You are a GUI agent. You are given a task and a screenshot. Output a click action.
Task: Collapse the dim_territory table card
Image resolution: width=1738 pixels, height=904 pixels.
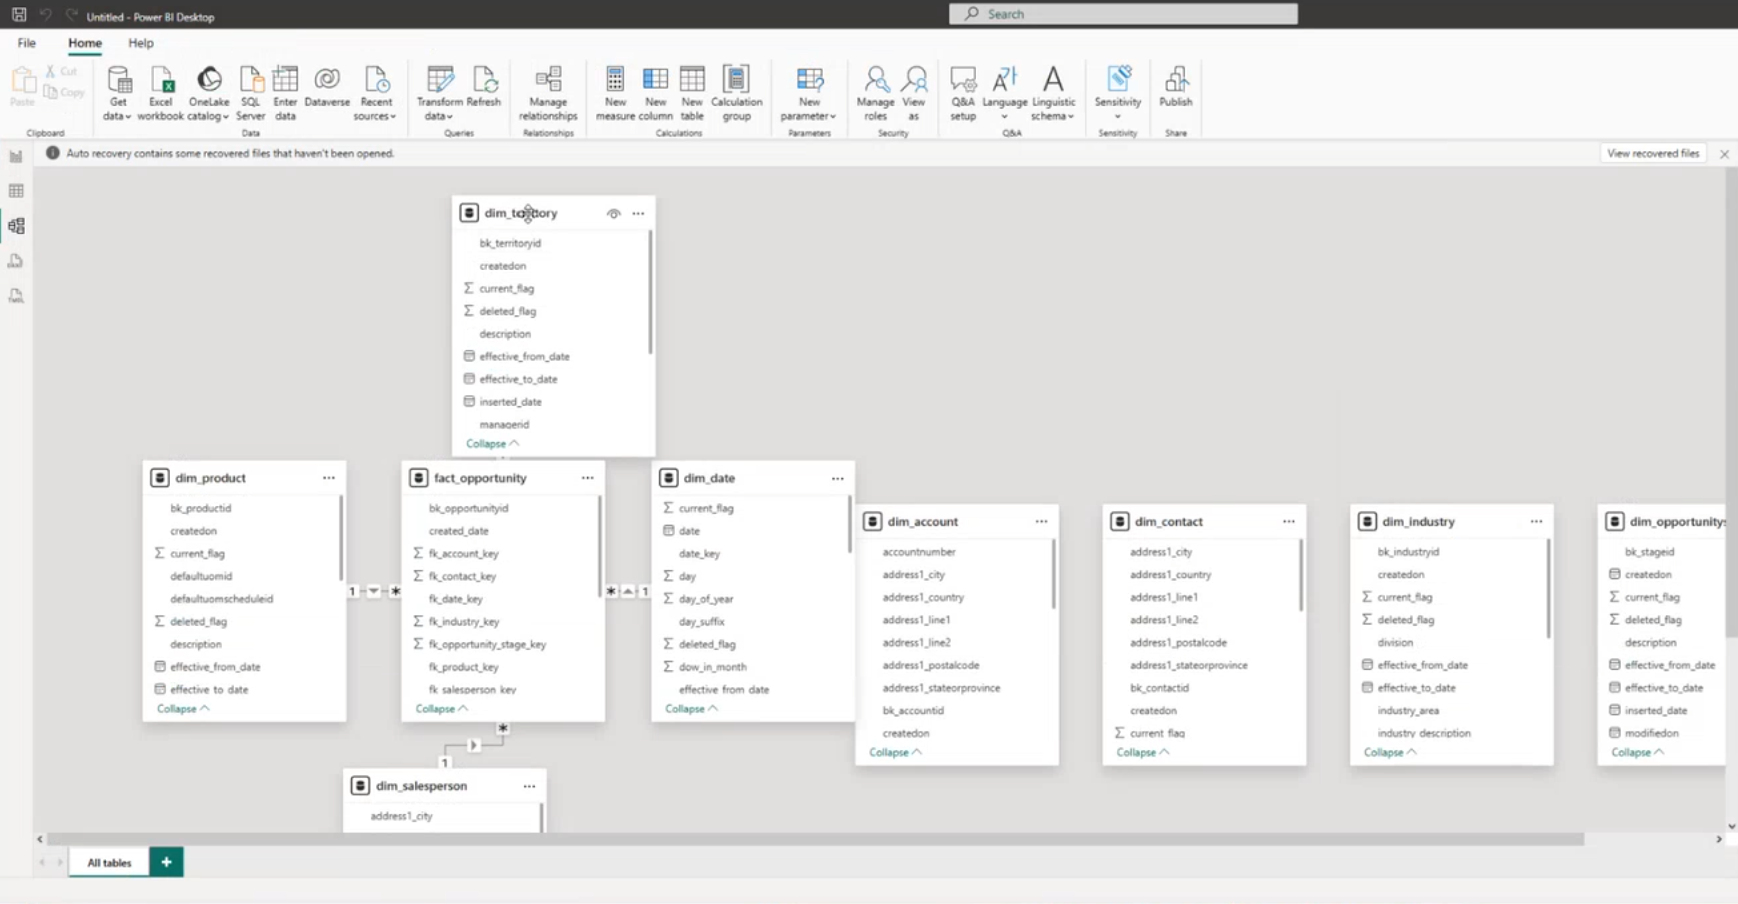pyautogui.click(x=491, y=444)
